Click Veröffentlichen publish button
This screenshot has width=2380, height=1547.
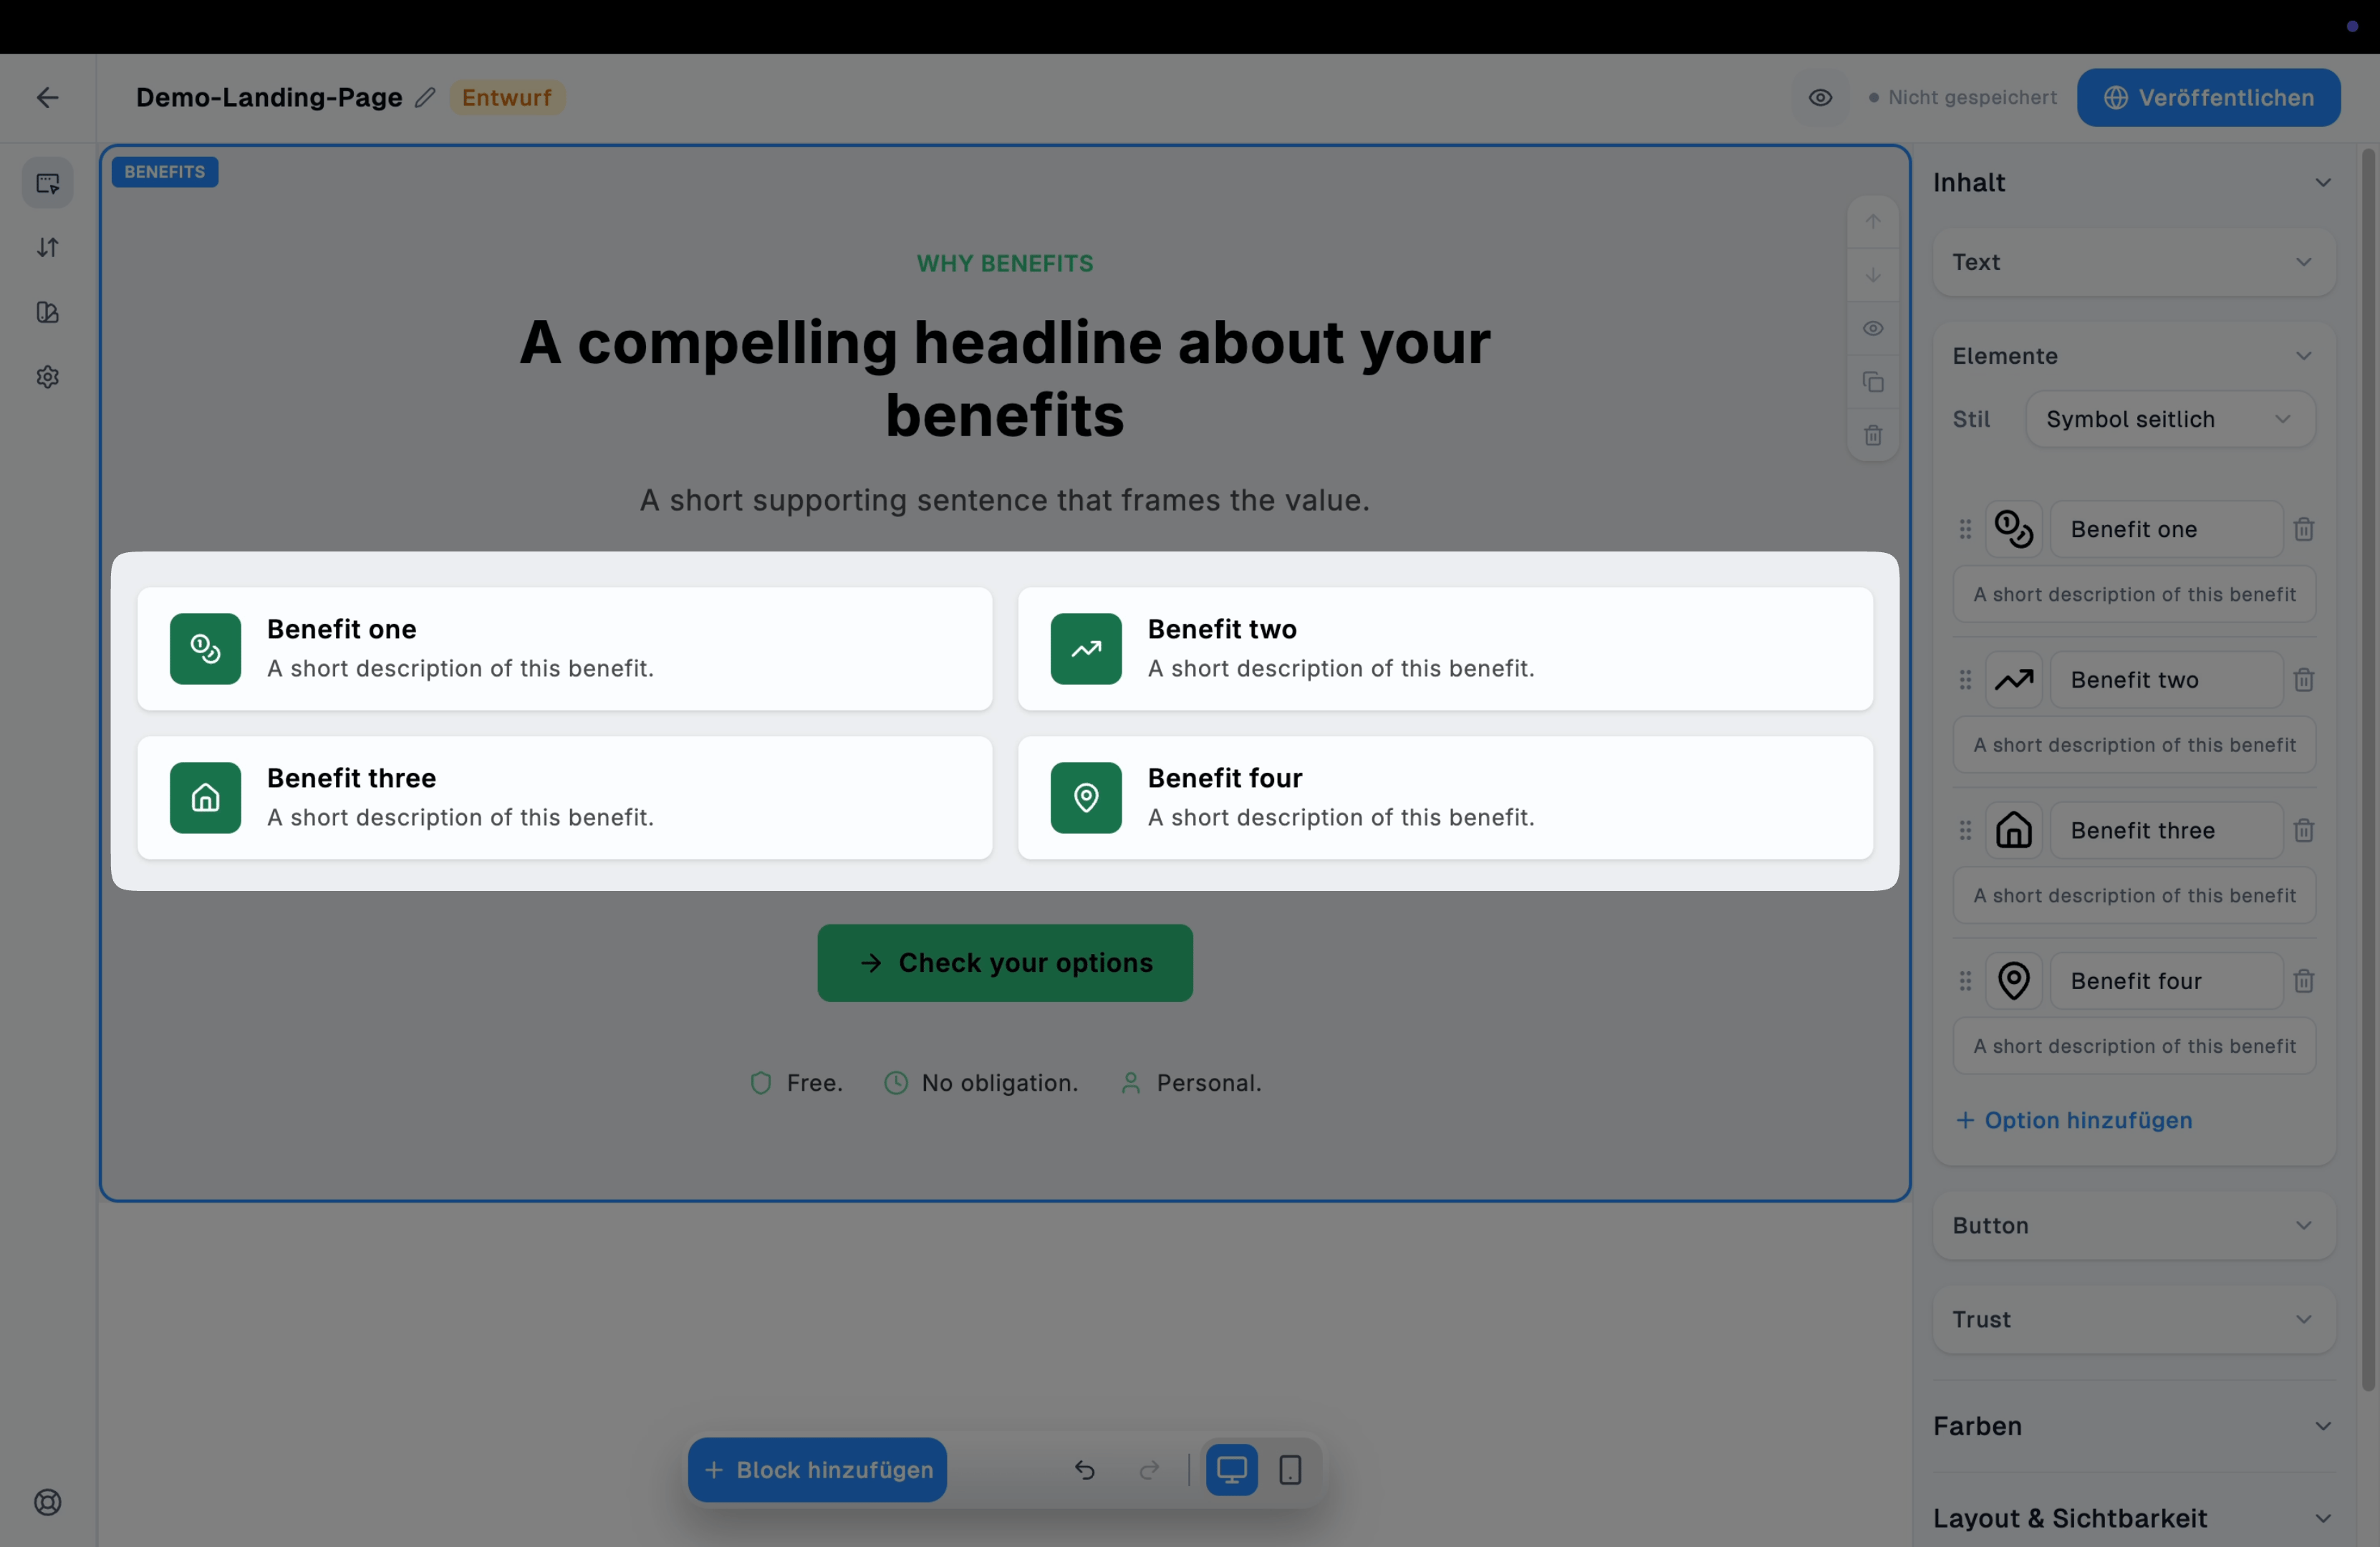2208,97
